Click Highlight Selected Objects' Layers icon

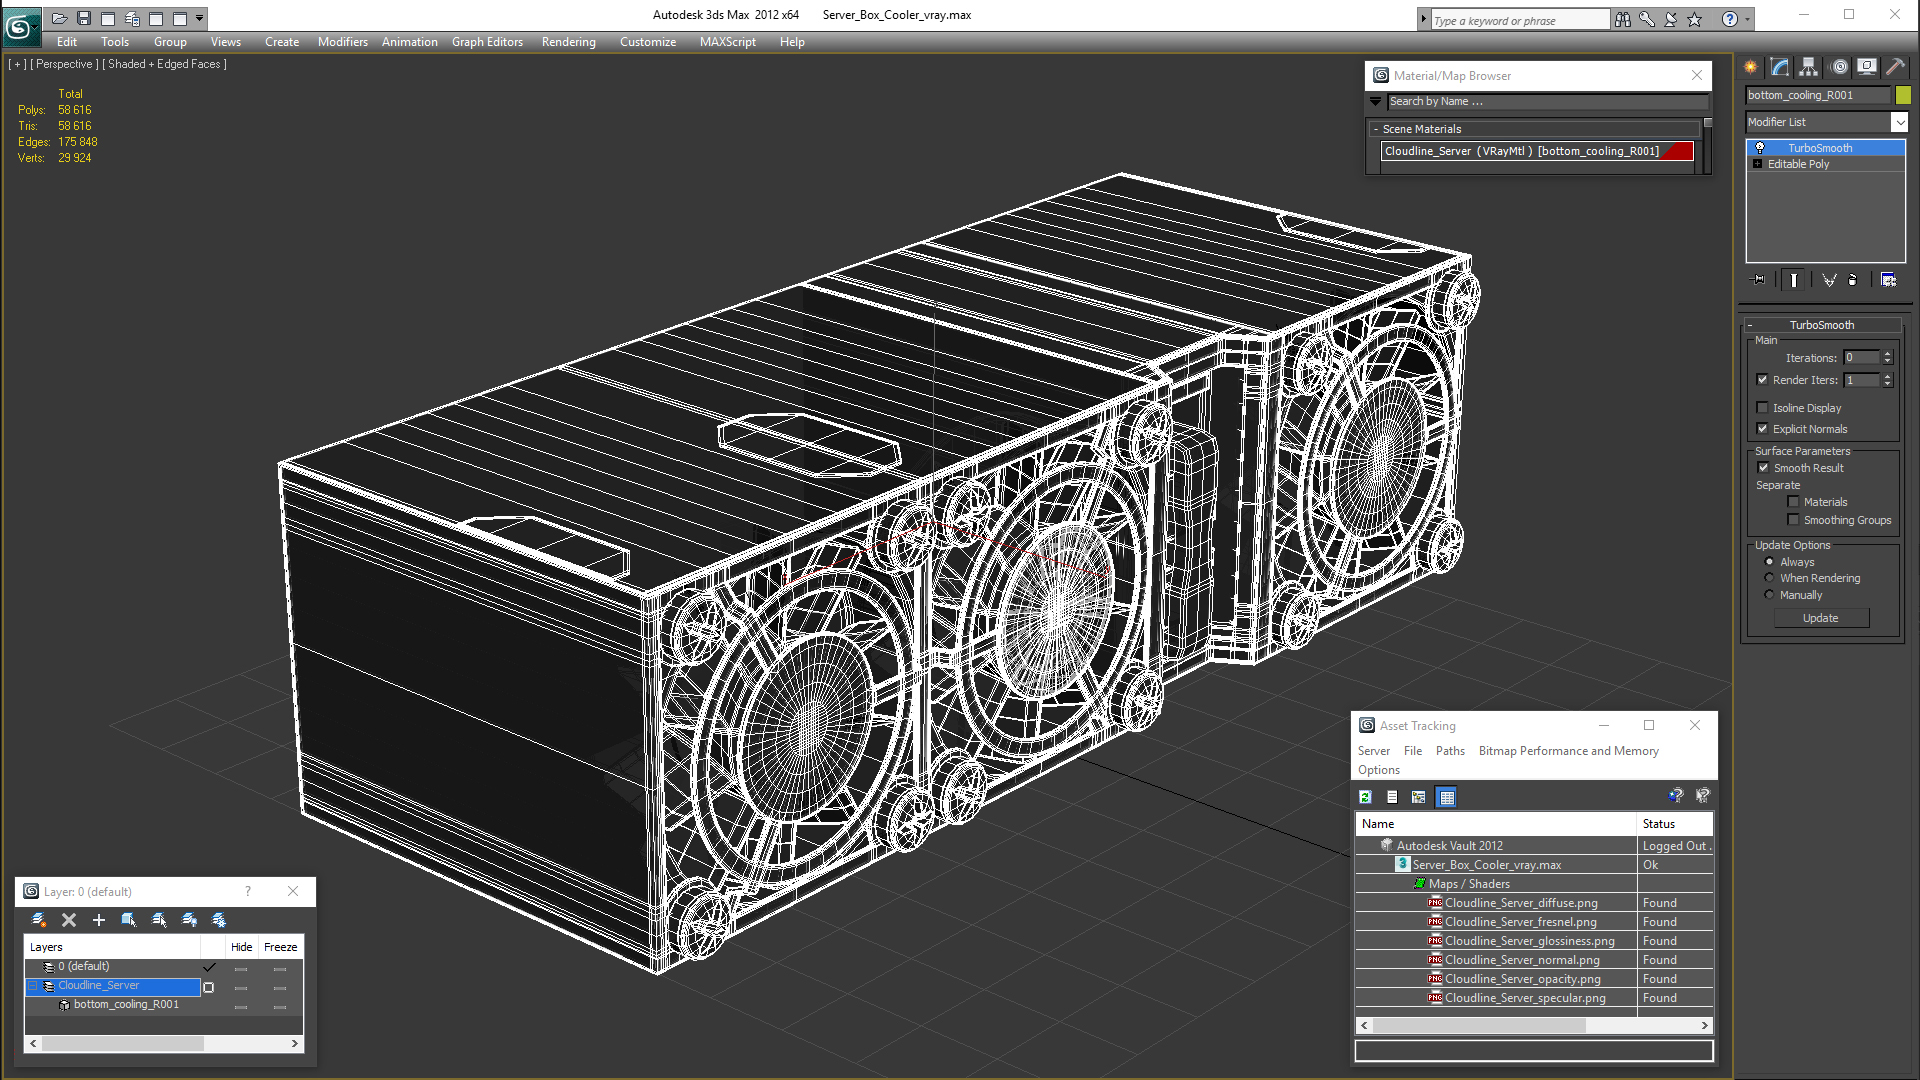coord(159,920)
